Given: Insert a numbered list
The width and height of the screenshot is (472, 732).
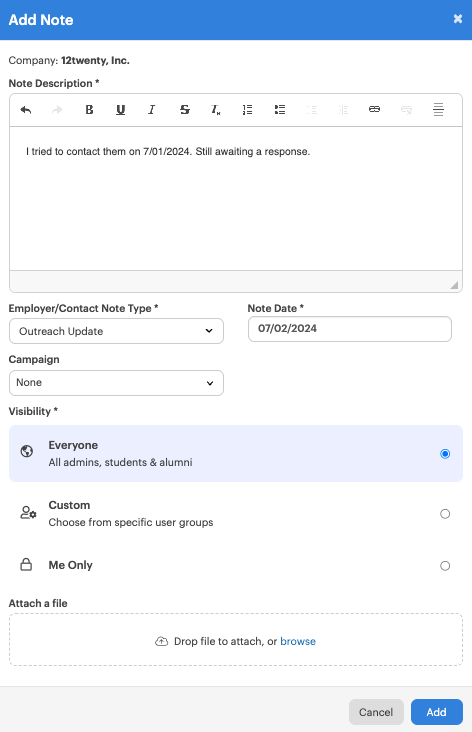Looking at the screenshot, I should (x=247, y=110).
